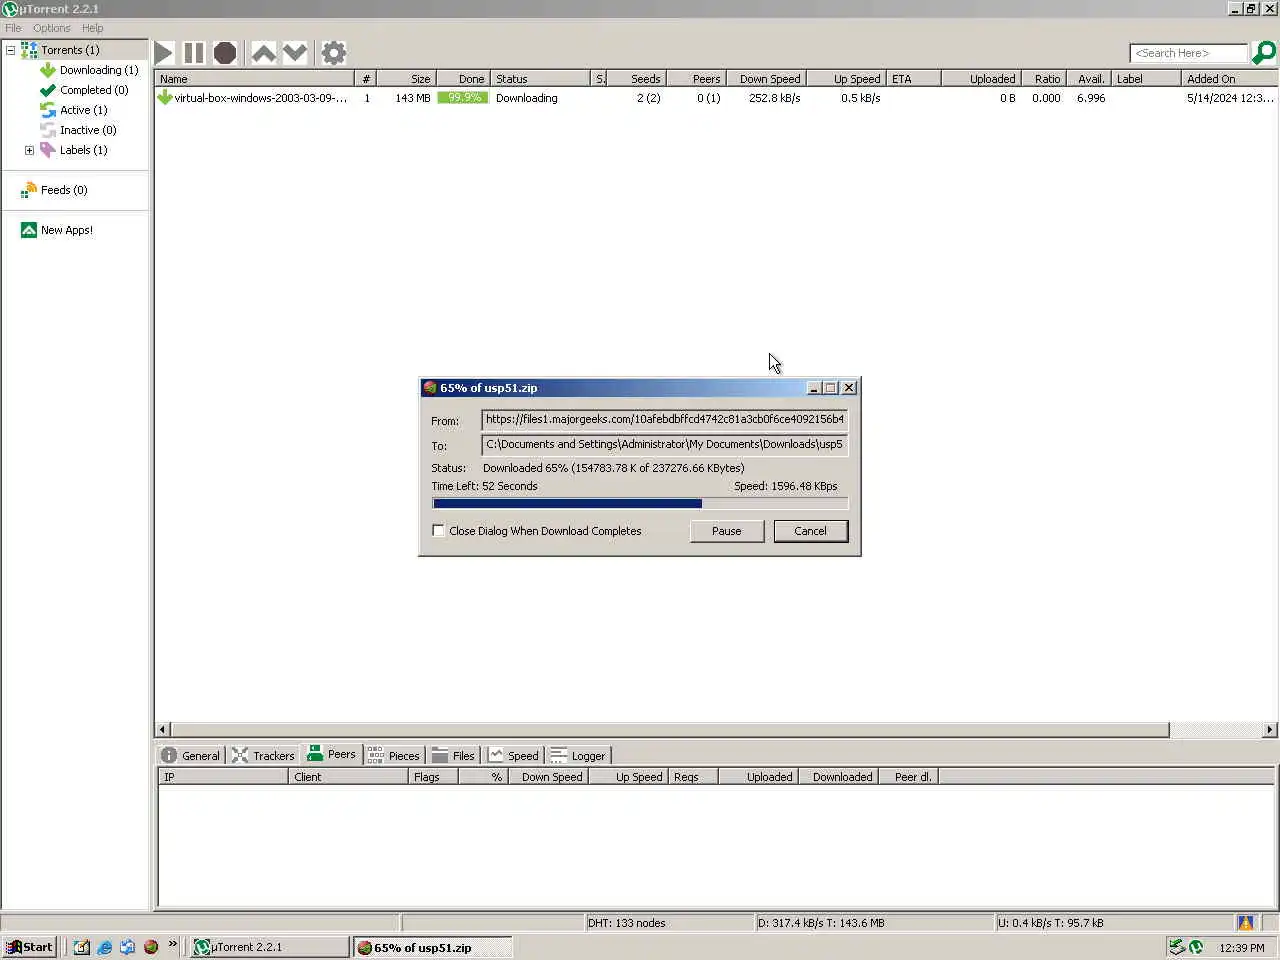Screen dimensions: 1280x960
Task: Click Pause in the usp51.zip download dialog
Action: (727, 531)
